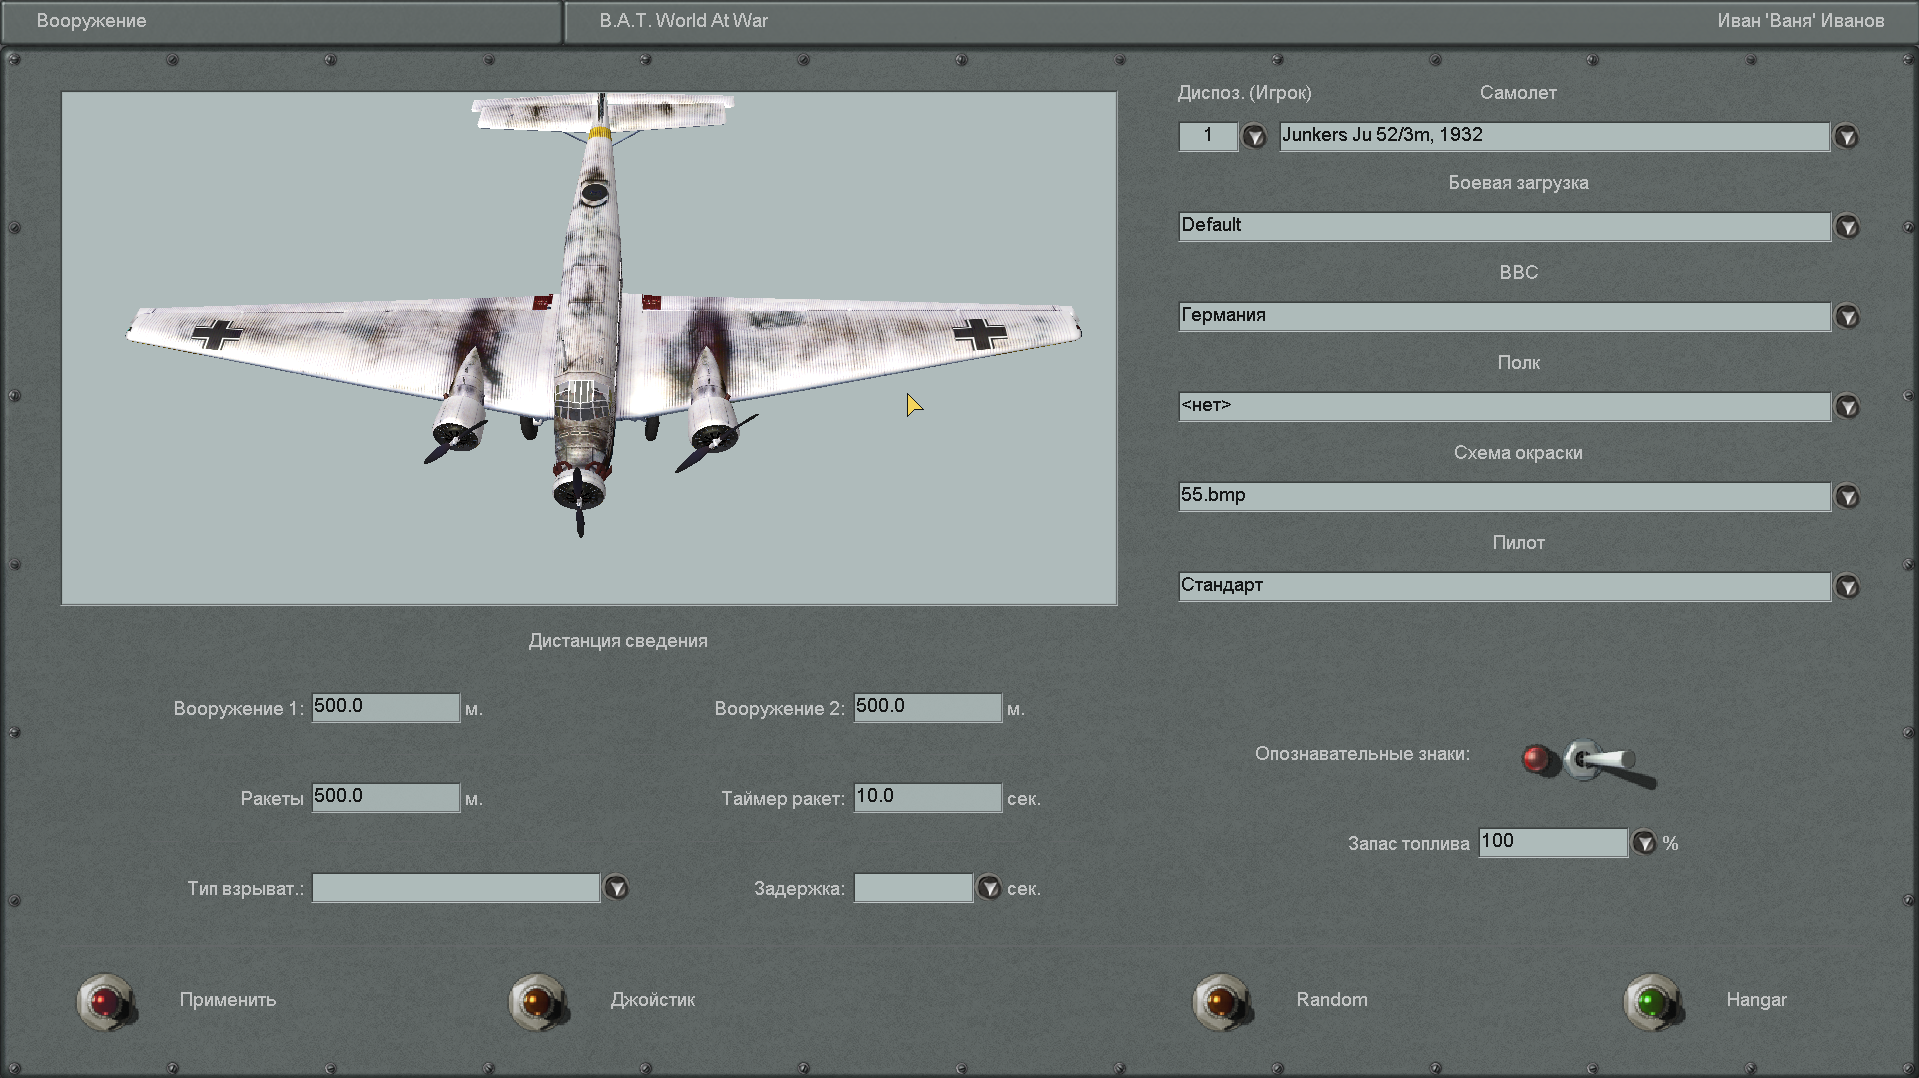Click the Default loadout field
Viewport: 1919px width, 1078px height.
click(1504, 226)
